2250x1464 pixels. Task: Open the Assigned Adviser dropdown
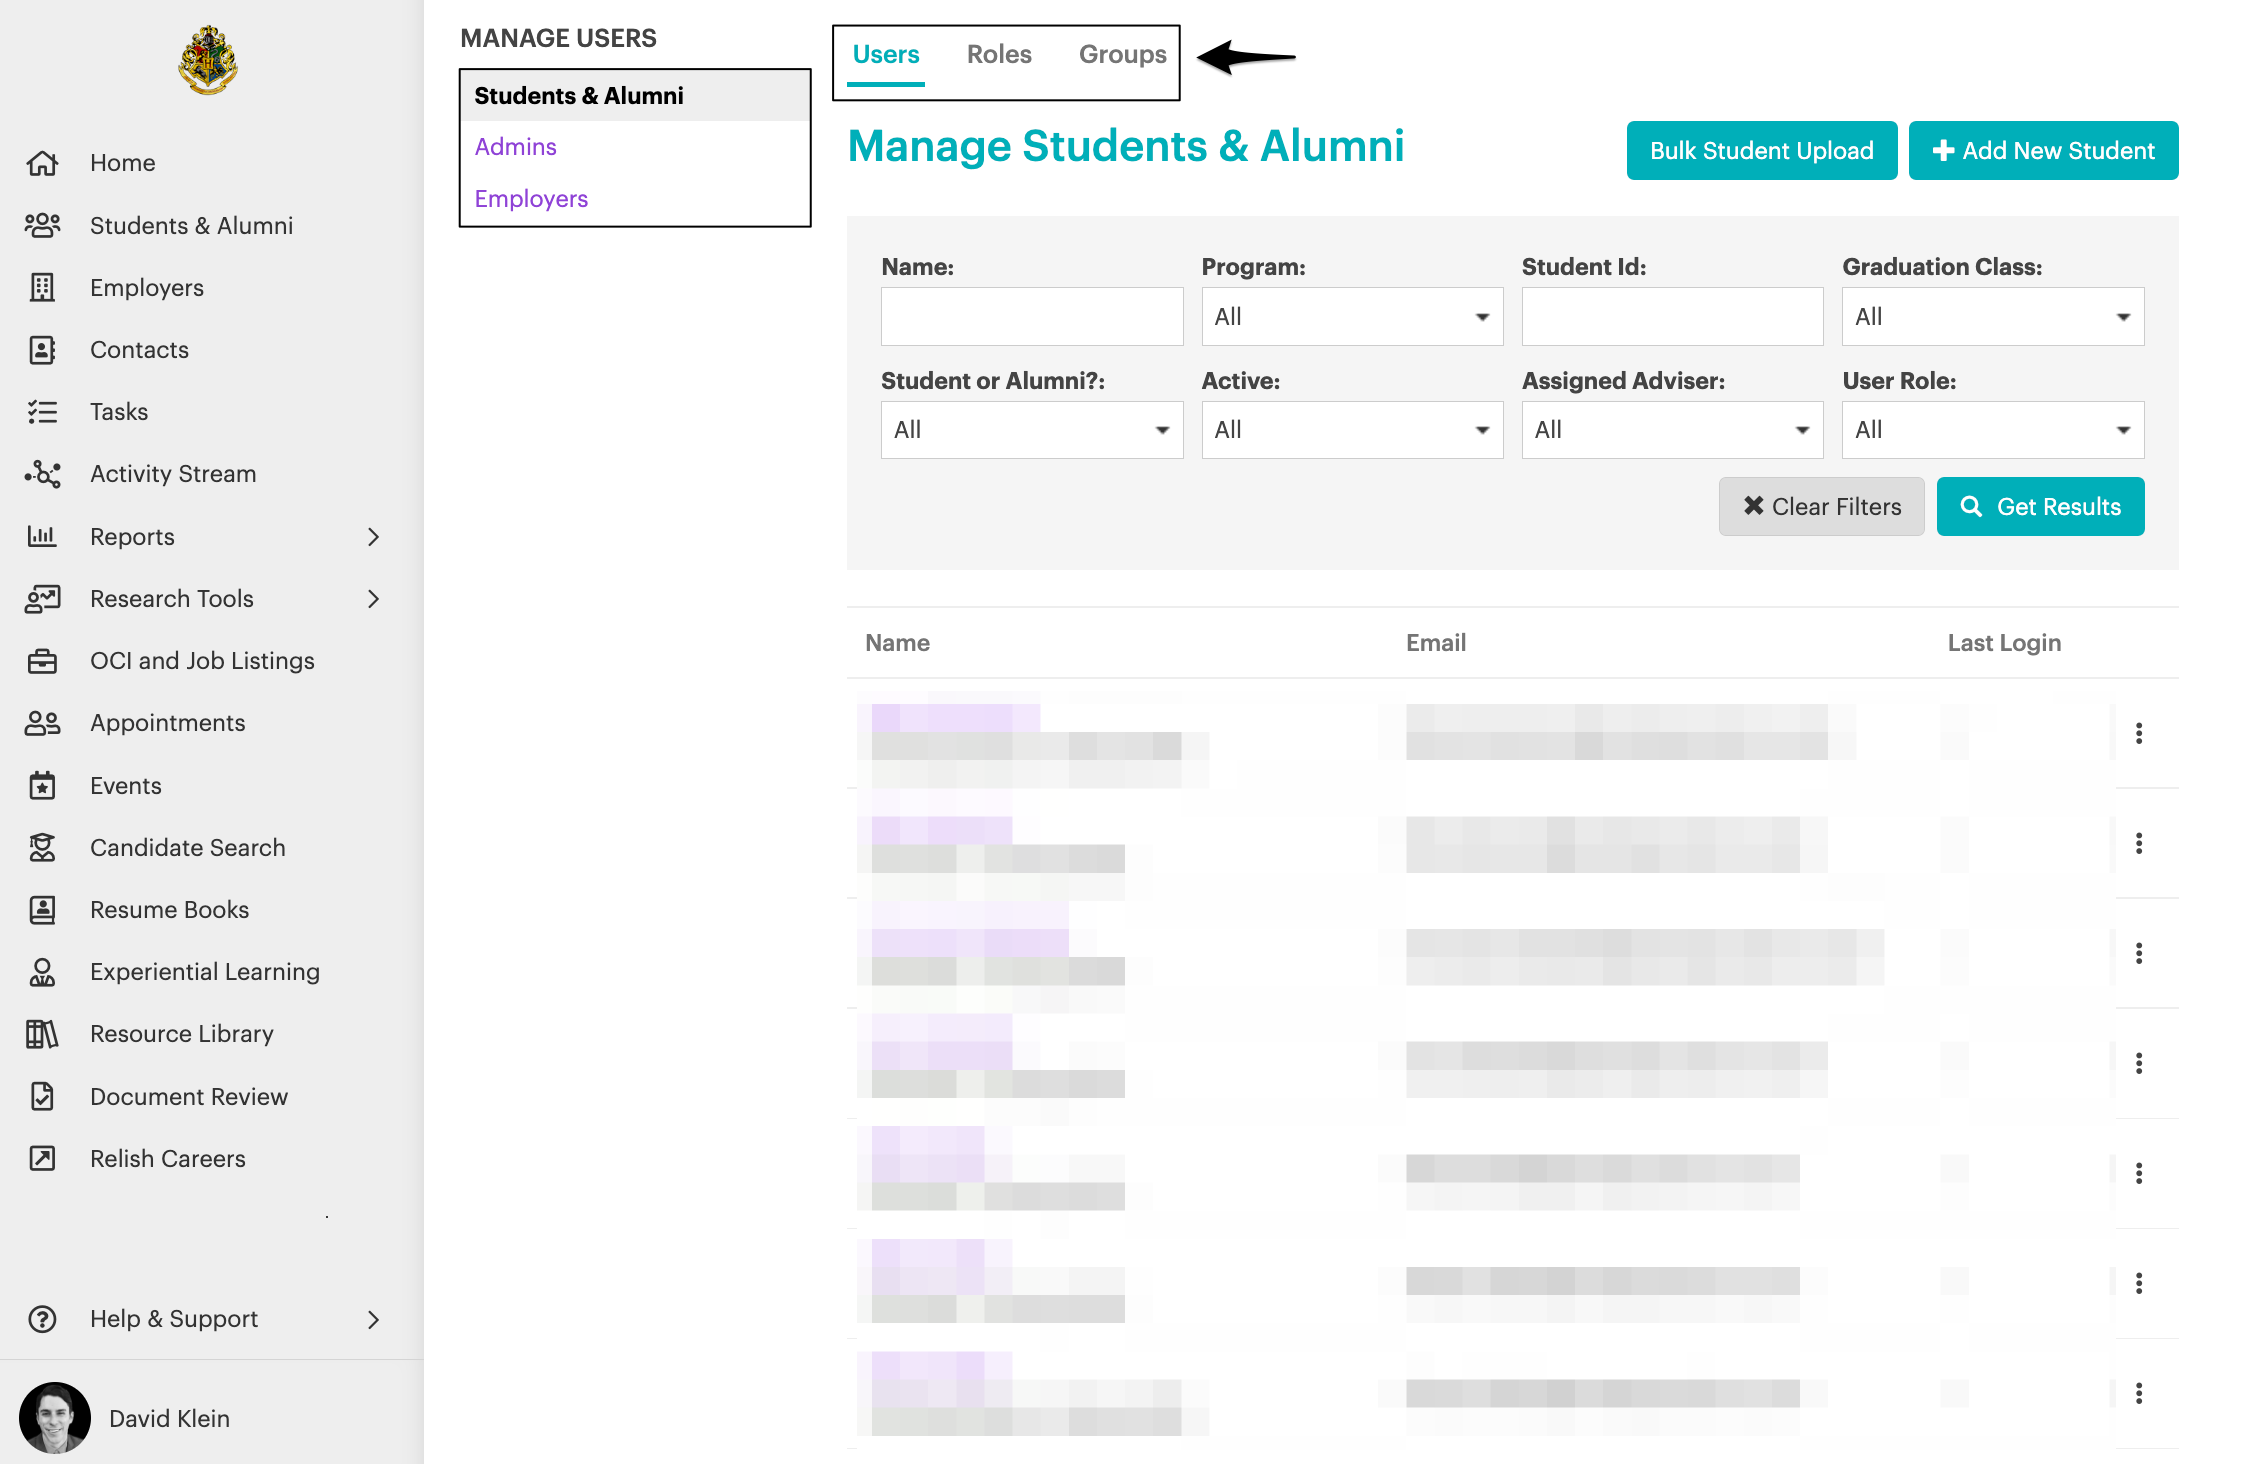click(1672, 430)
